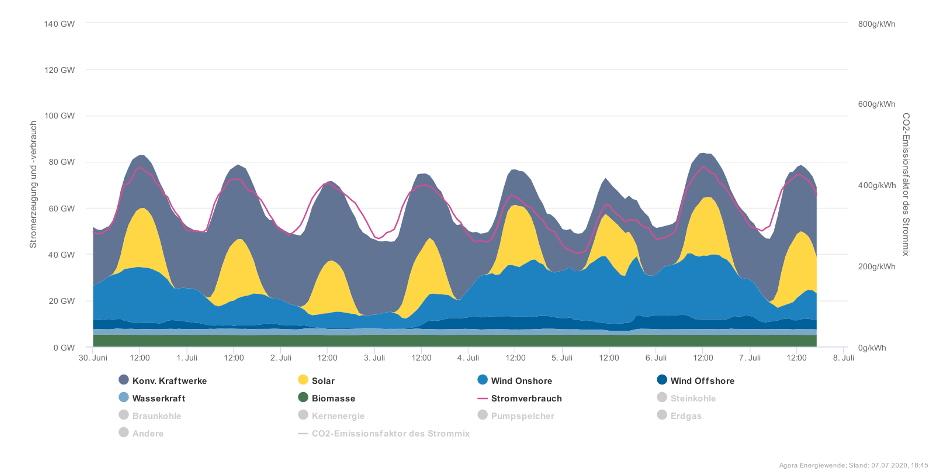Click the gray Steinkohle legend circle
936x470 pixels.
coord(663,398)
